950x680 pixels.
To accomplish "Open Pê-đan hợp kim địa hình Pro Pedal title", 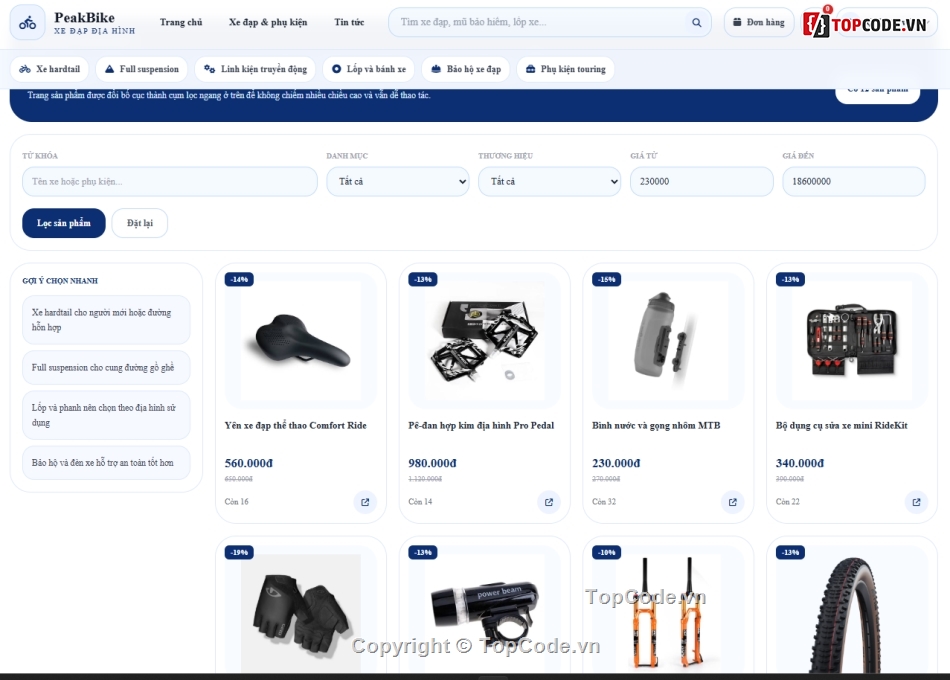I will [x=481, y=425].
